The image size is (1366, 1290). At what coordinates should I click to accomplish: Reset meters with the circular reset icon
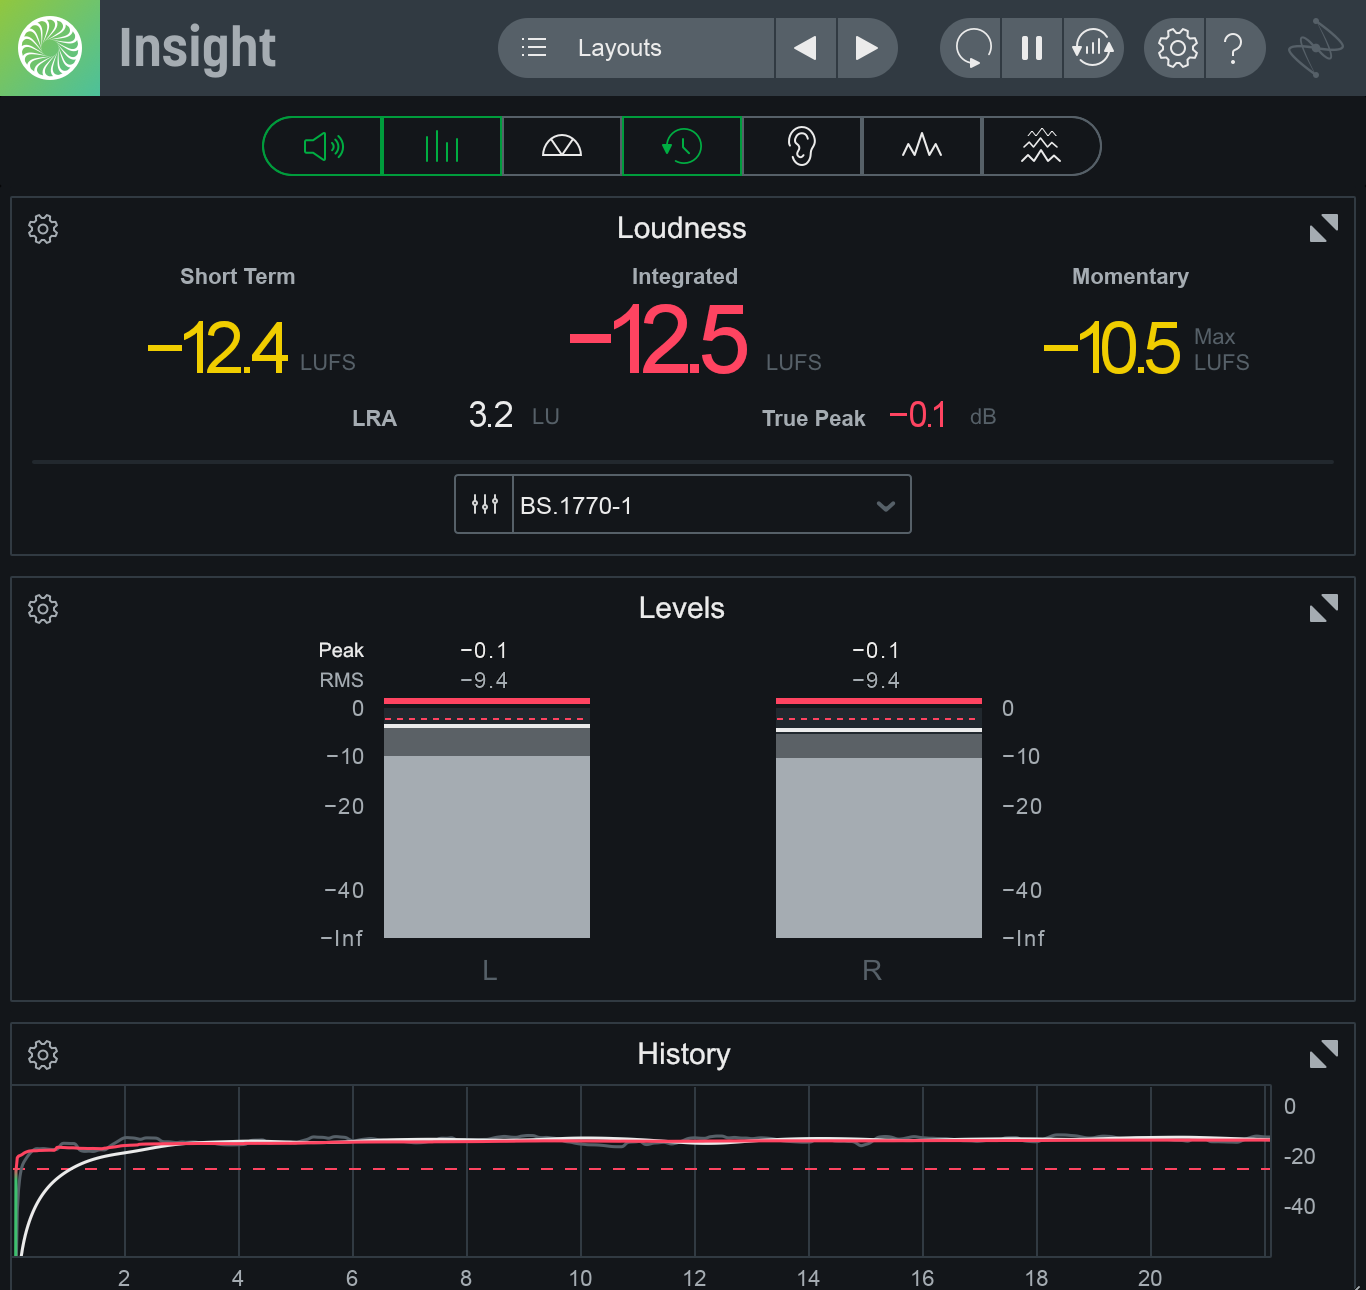pos(972,48)
